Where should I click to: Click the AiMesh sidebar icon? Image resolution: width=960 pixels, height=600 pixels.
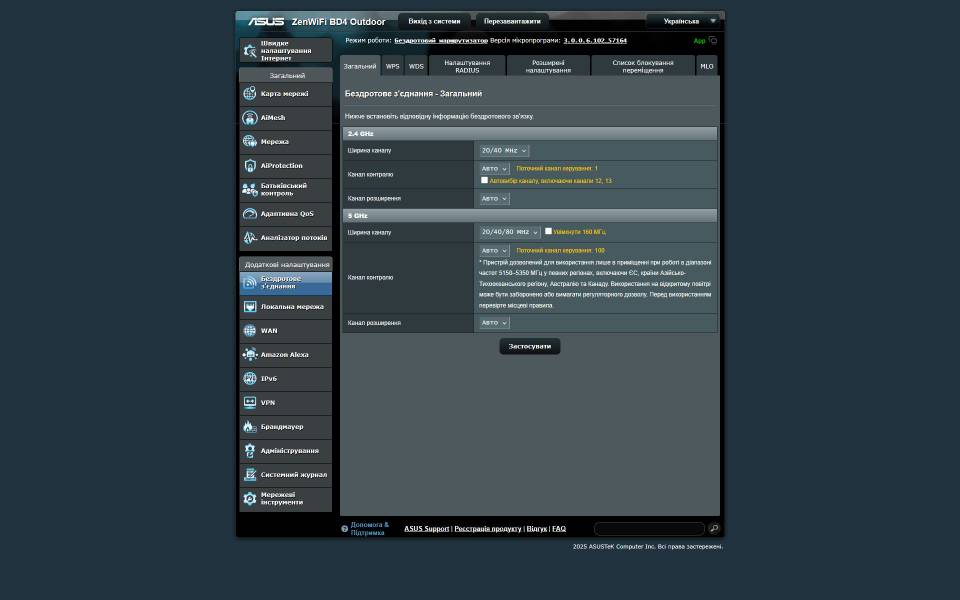point(250,118)
